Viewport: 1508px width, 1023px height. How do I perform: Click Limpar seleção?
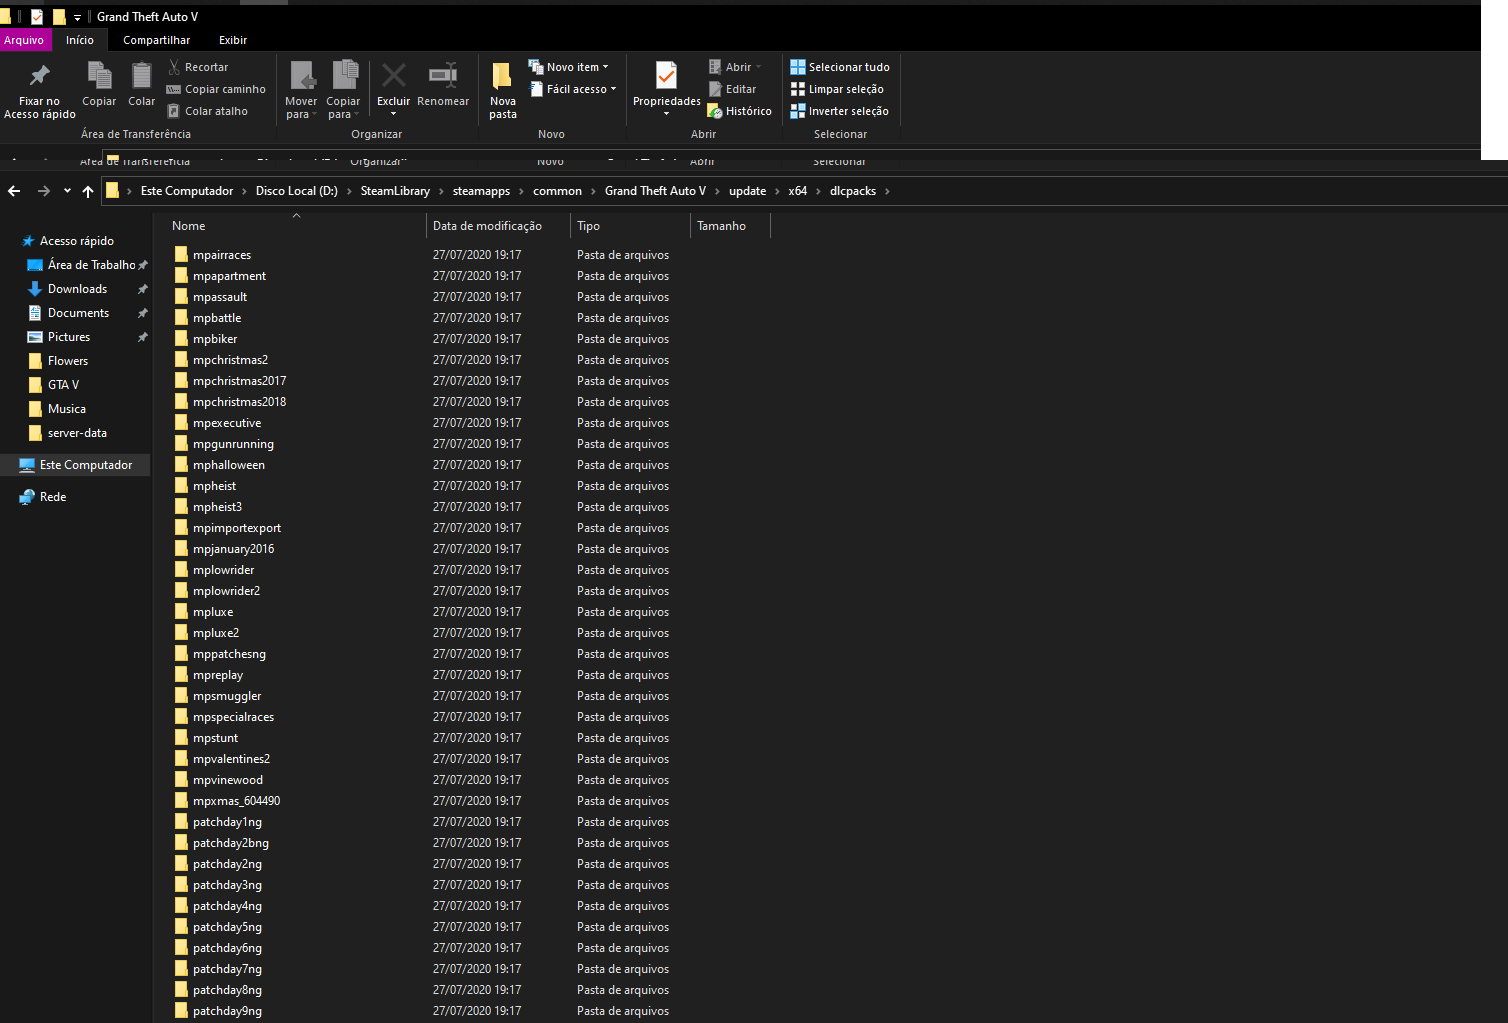tap(837, 89)
